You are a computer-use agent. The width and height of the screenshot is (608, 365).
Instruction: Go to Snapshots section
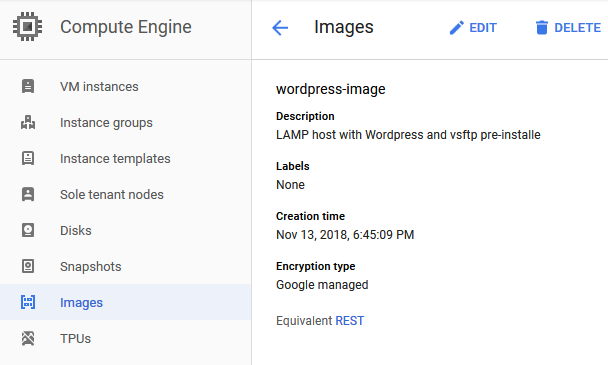tap(126, 266)
